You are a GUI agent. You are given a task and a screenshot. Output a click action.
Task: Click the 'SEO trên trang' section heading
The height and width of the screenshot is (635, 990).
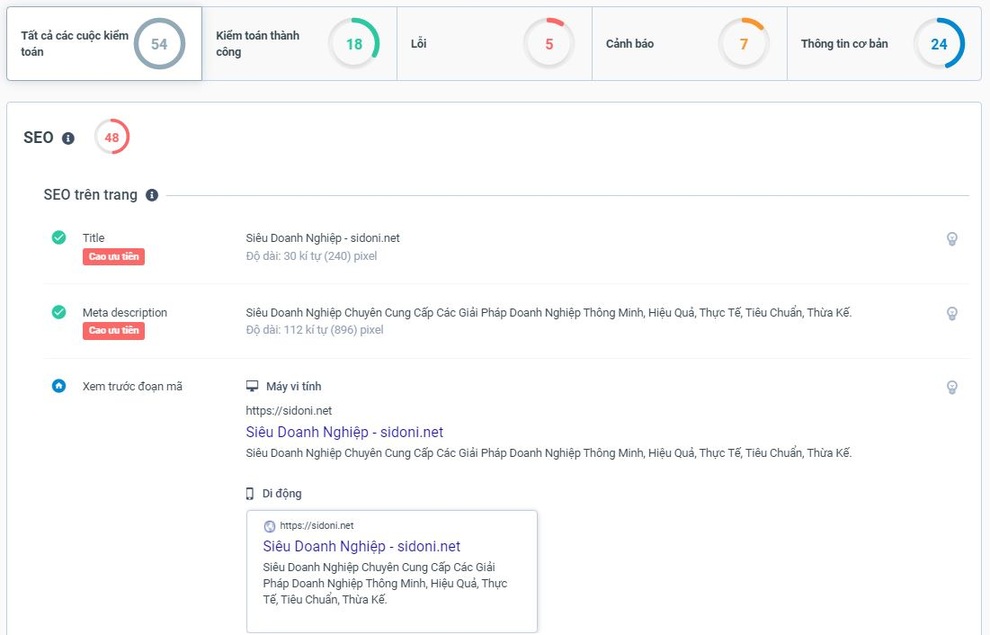click(x=90, y=194)
